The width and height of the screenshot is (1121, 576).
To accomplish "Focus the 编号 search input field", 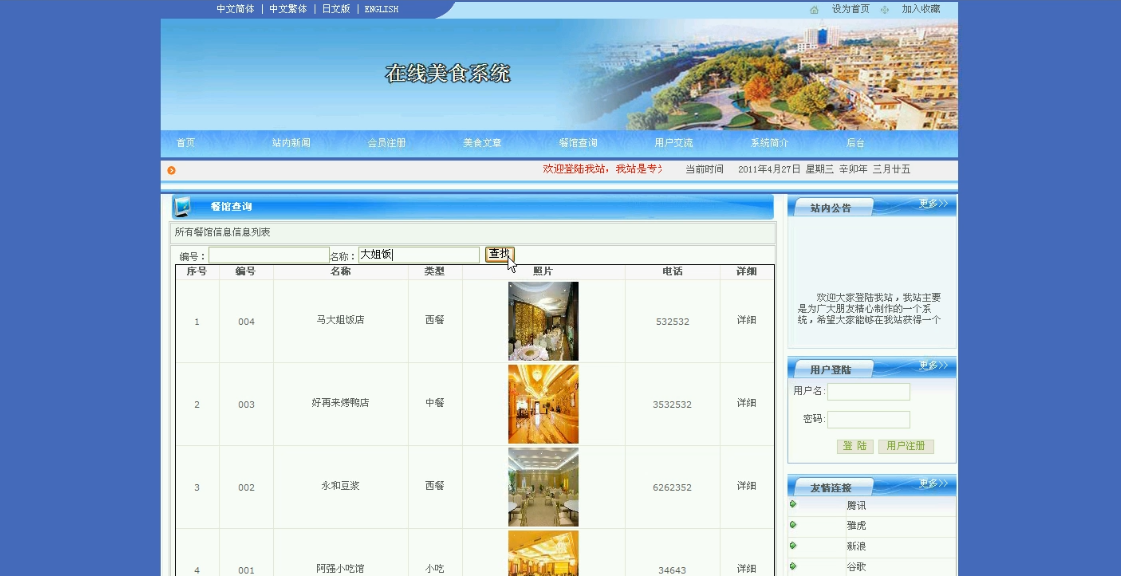I will pos(269,255).
